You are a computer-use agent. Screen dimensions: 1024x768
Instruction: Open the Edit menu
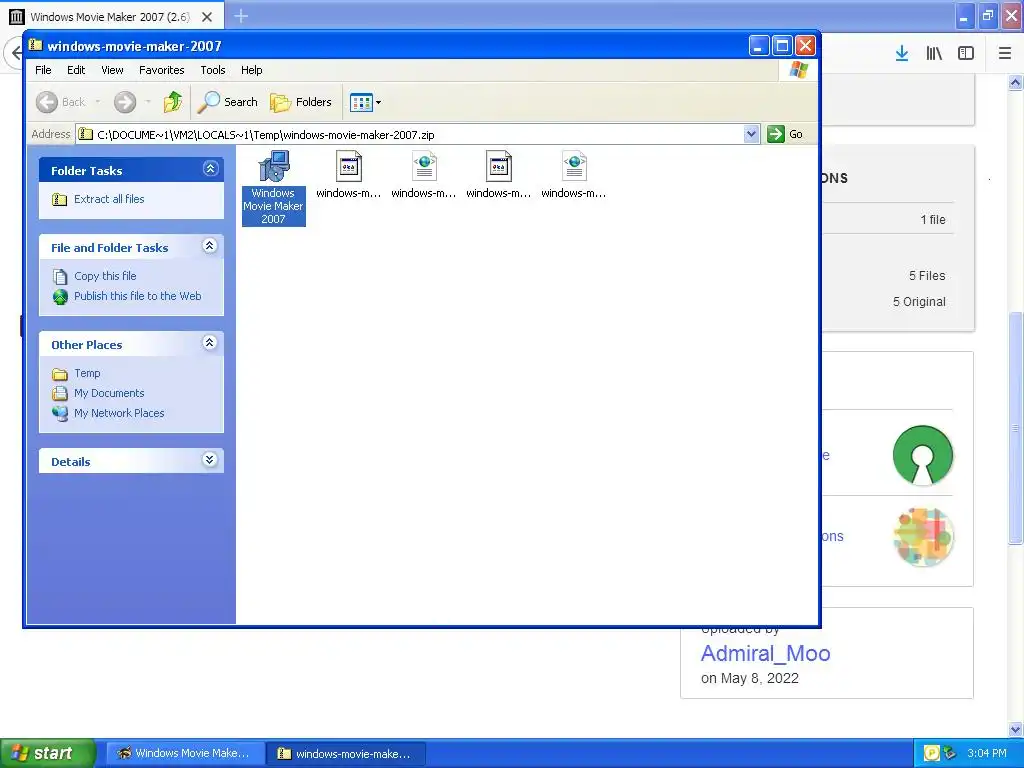pyautogui.click(x=76, y=70)
